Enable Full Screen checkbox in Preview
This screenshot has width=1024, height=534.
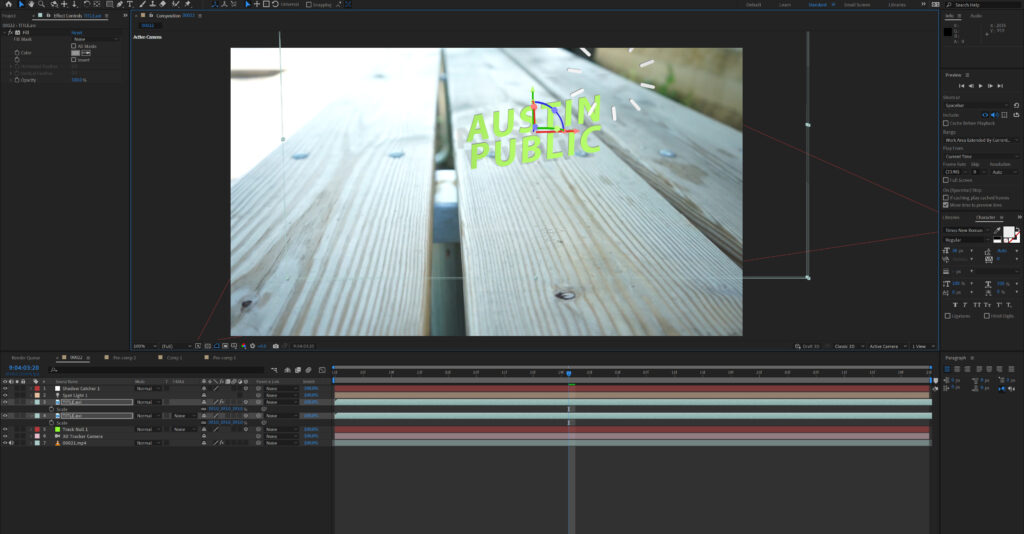point(946,180)
